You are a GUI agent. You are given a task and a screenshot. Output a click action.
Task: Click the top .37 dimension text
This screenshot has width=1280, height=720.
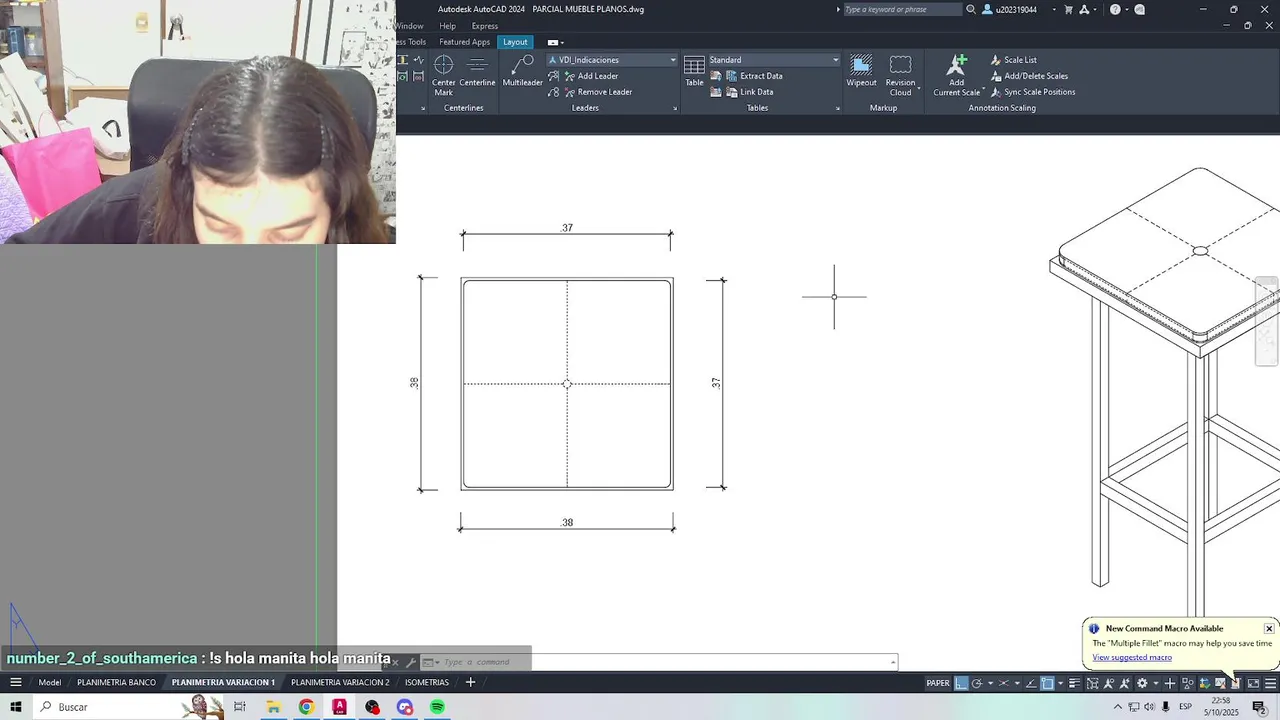pyautogui.click(x=567, y=228)
